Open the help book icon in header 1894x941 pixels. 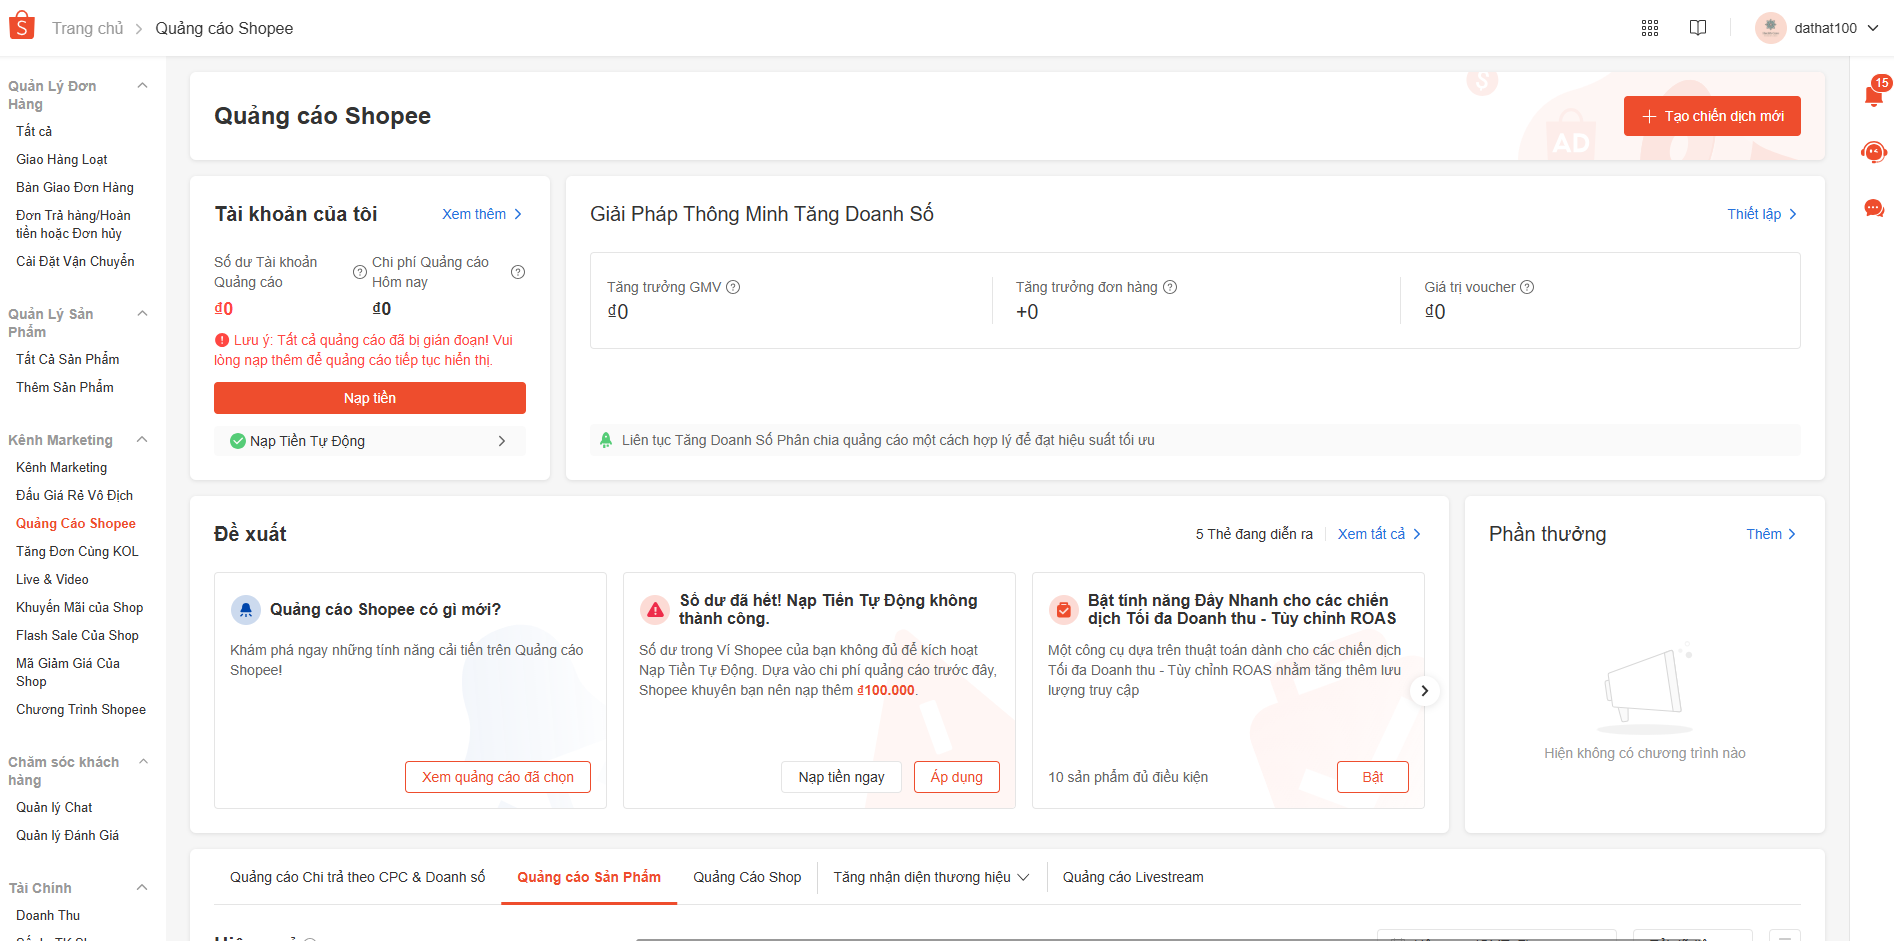1698,28
